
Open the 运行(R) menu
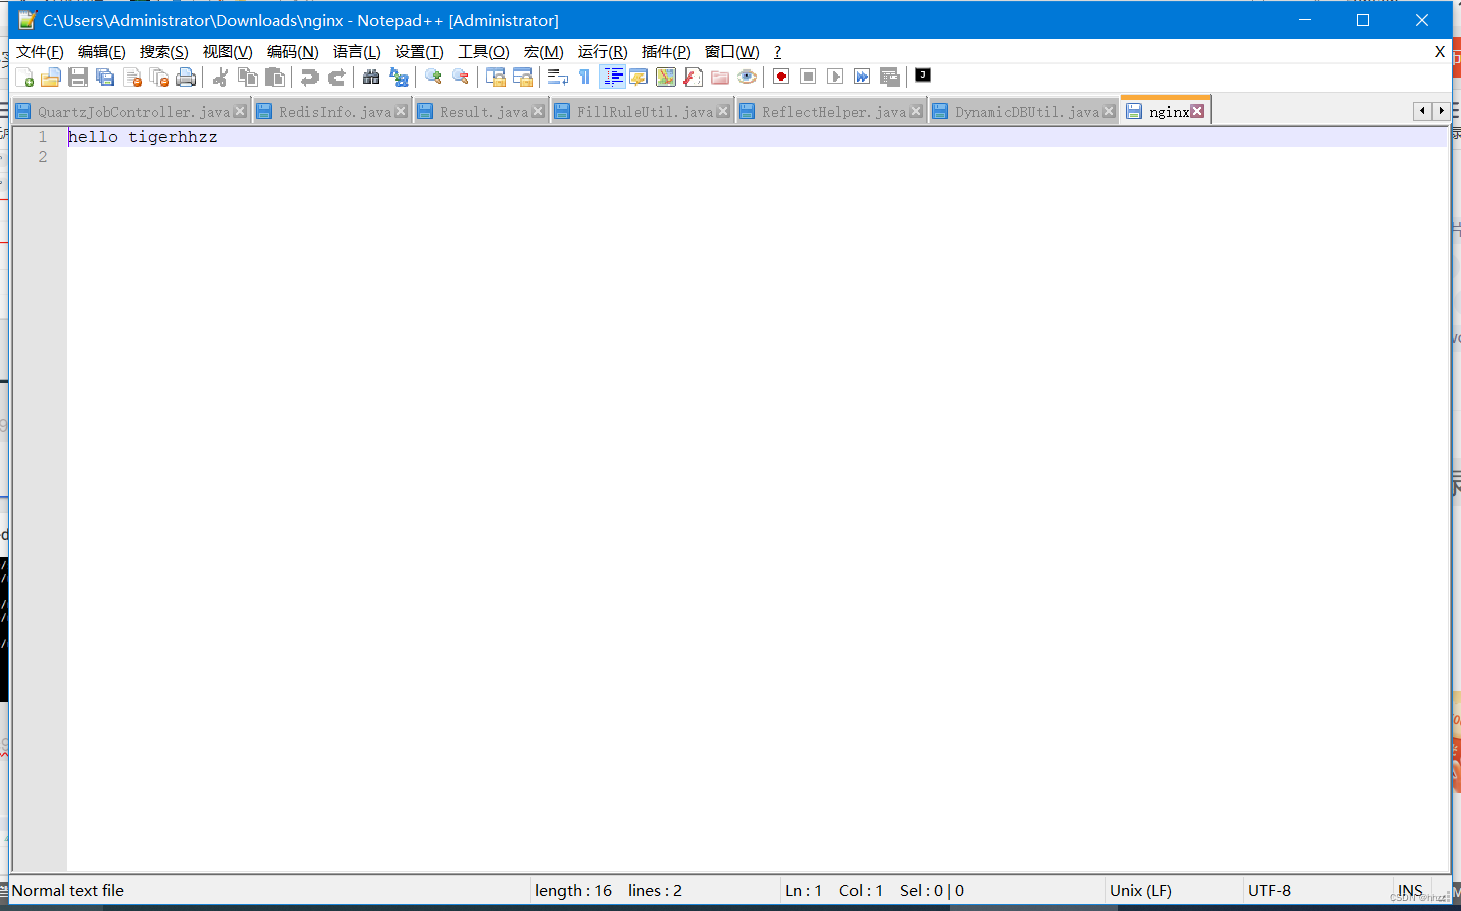click(x=603, y=52)
